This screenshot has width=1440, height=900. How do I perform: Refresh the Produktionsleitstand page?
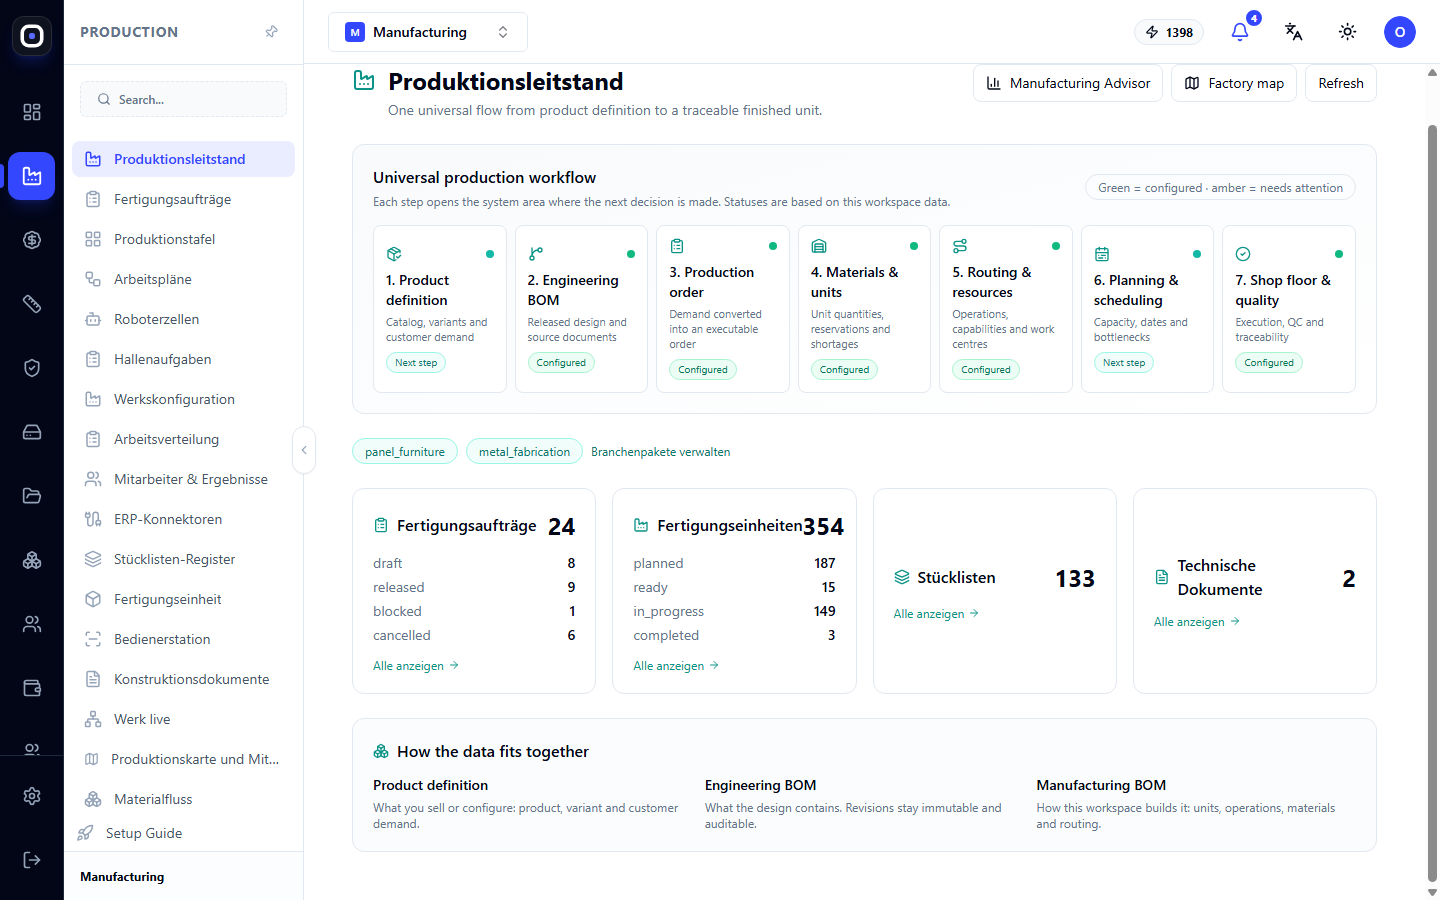click(x=1341, y=83)
